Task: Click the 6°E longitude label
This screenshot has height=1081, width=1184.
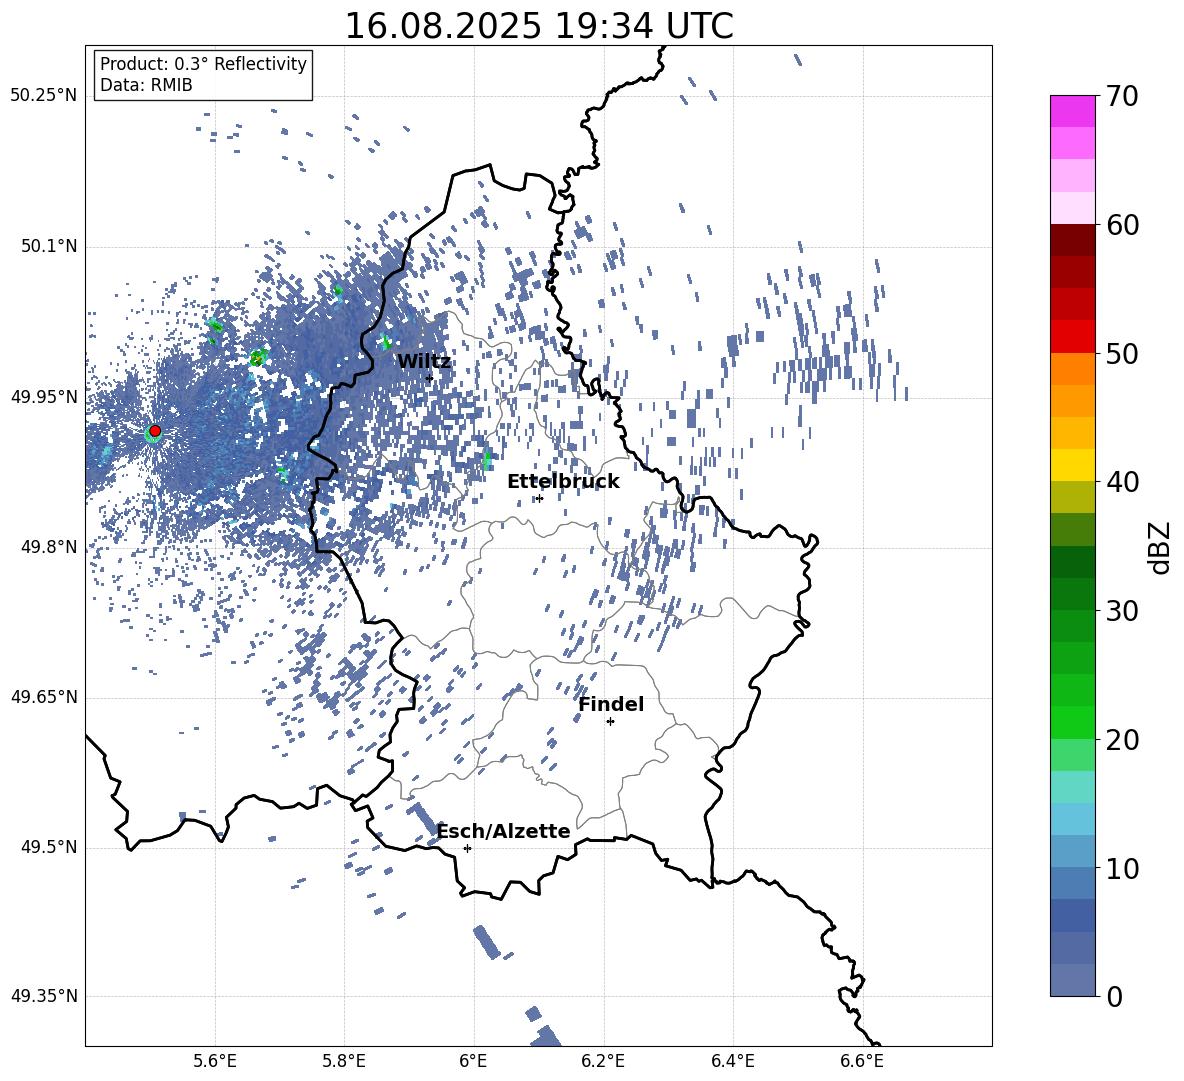Action: [473, 1061]
